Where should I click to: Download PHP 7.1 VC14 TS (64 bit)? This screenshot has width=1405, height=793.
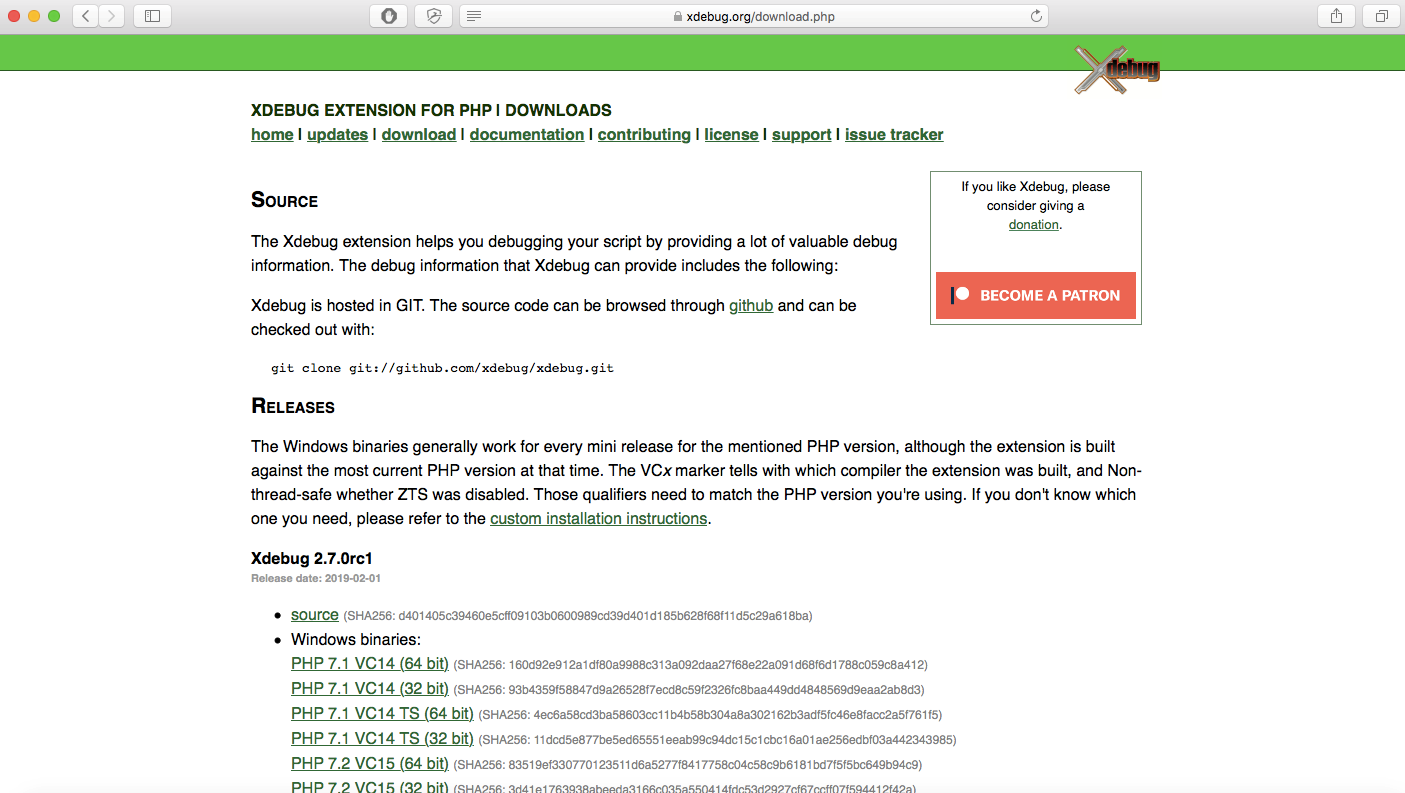pos(382,714)
